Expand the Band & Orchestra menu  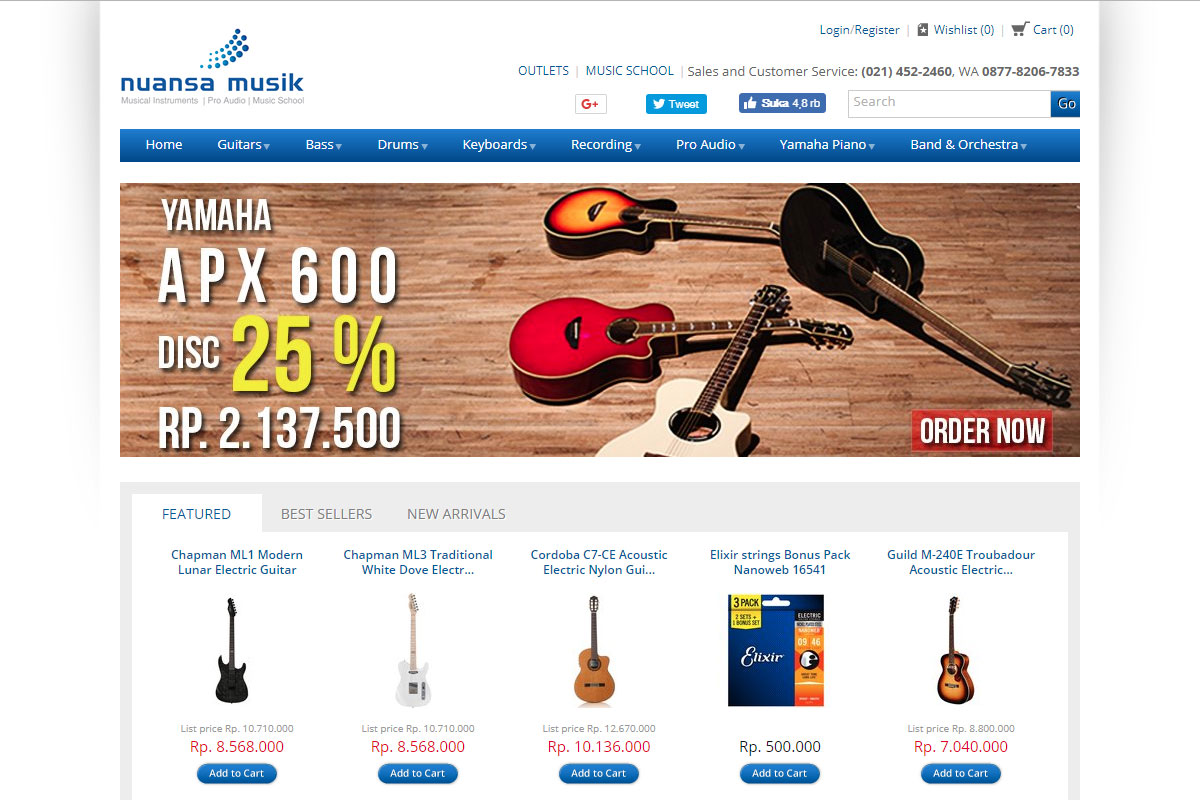tap(969, 145)
